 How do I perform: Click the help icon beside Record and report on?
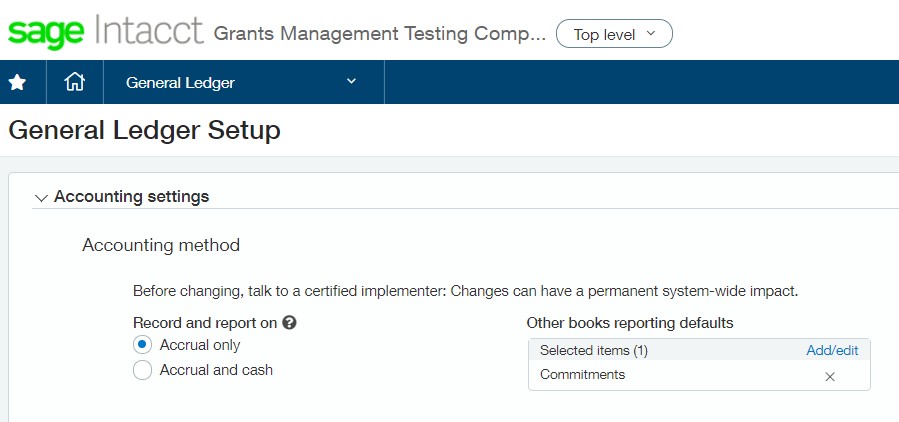290,323
